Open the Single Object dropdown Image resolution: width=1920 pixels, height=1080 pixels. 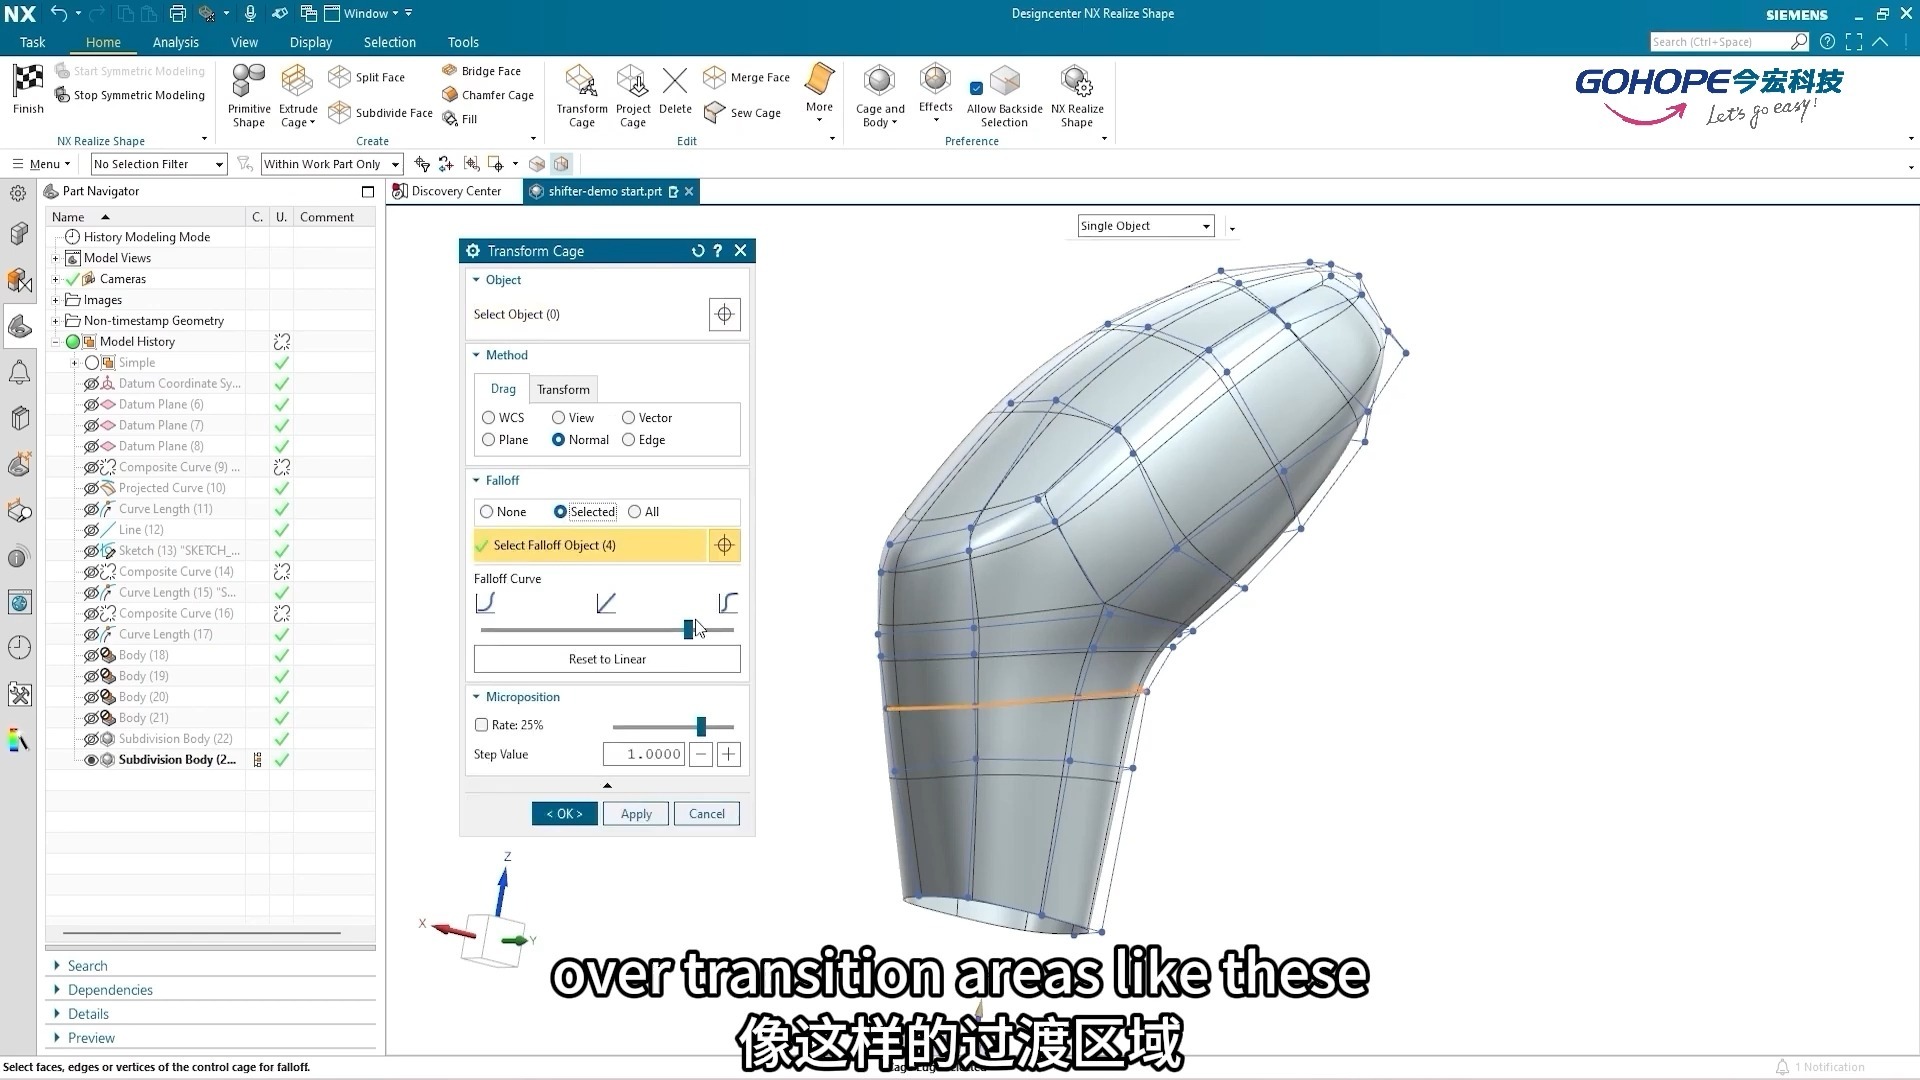[1206, 226]
